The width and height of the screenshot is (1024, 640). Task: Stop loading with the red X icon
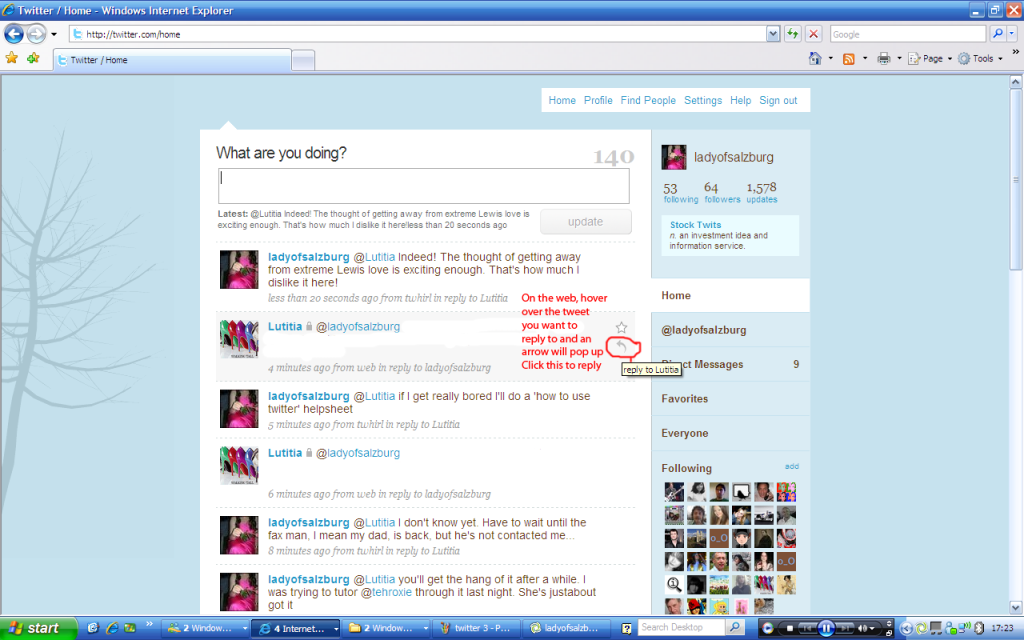pyautogui.click(x=814, y=34)
